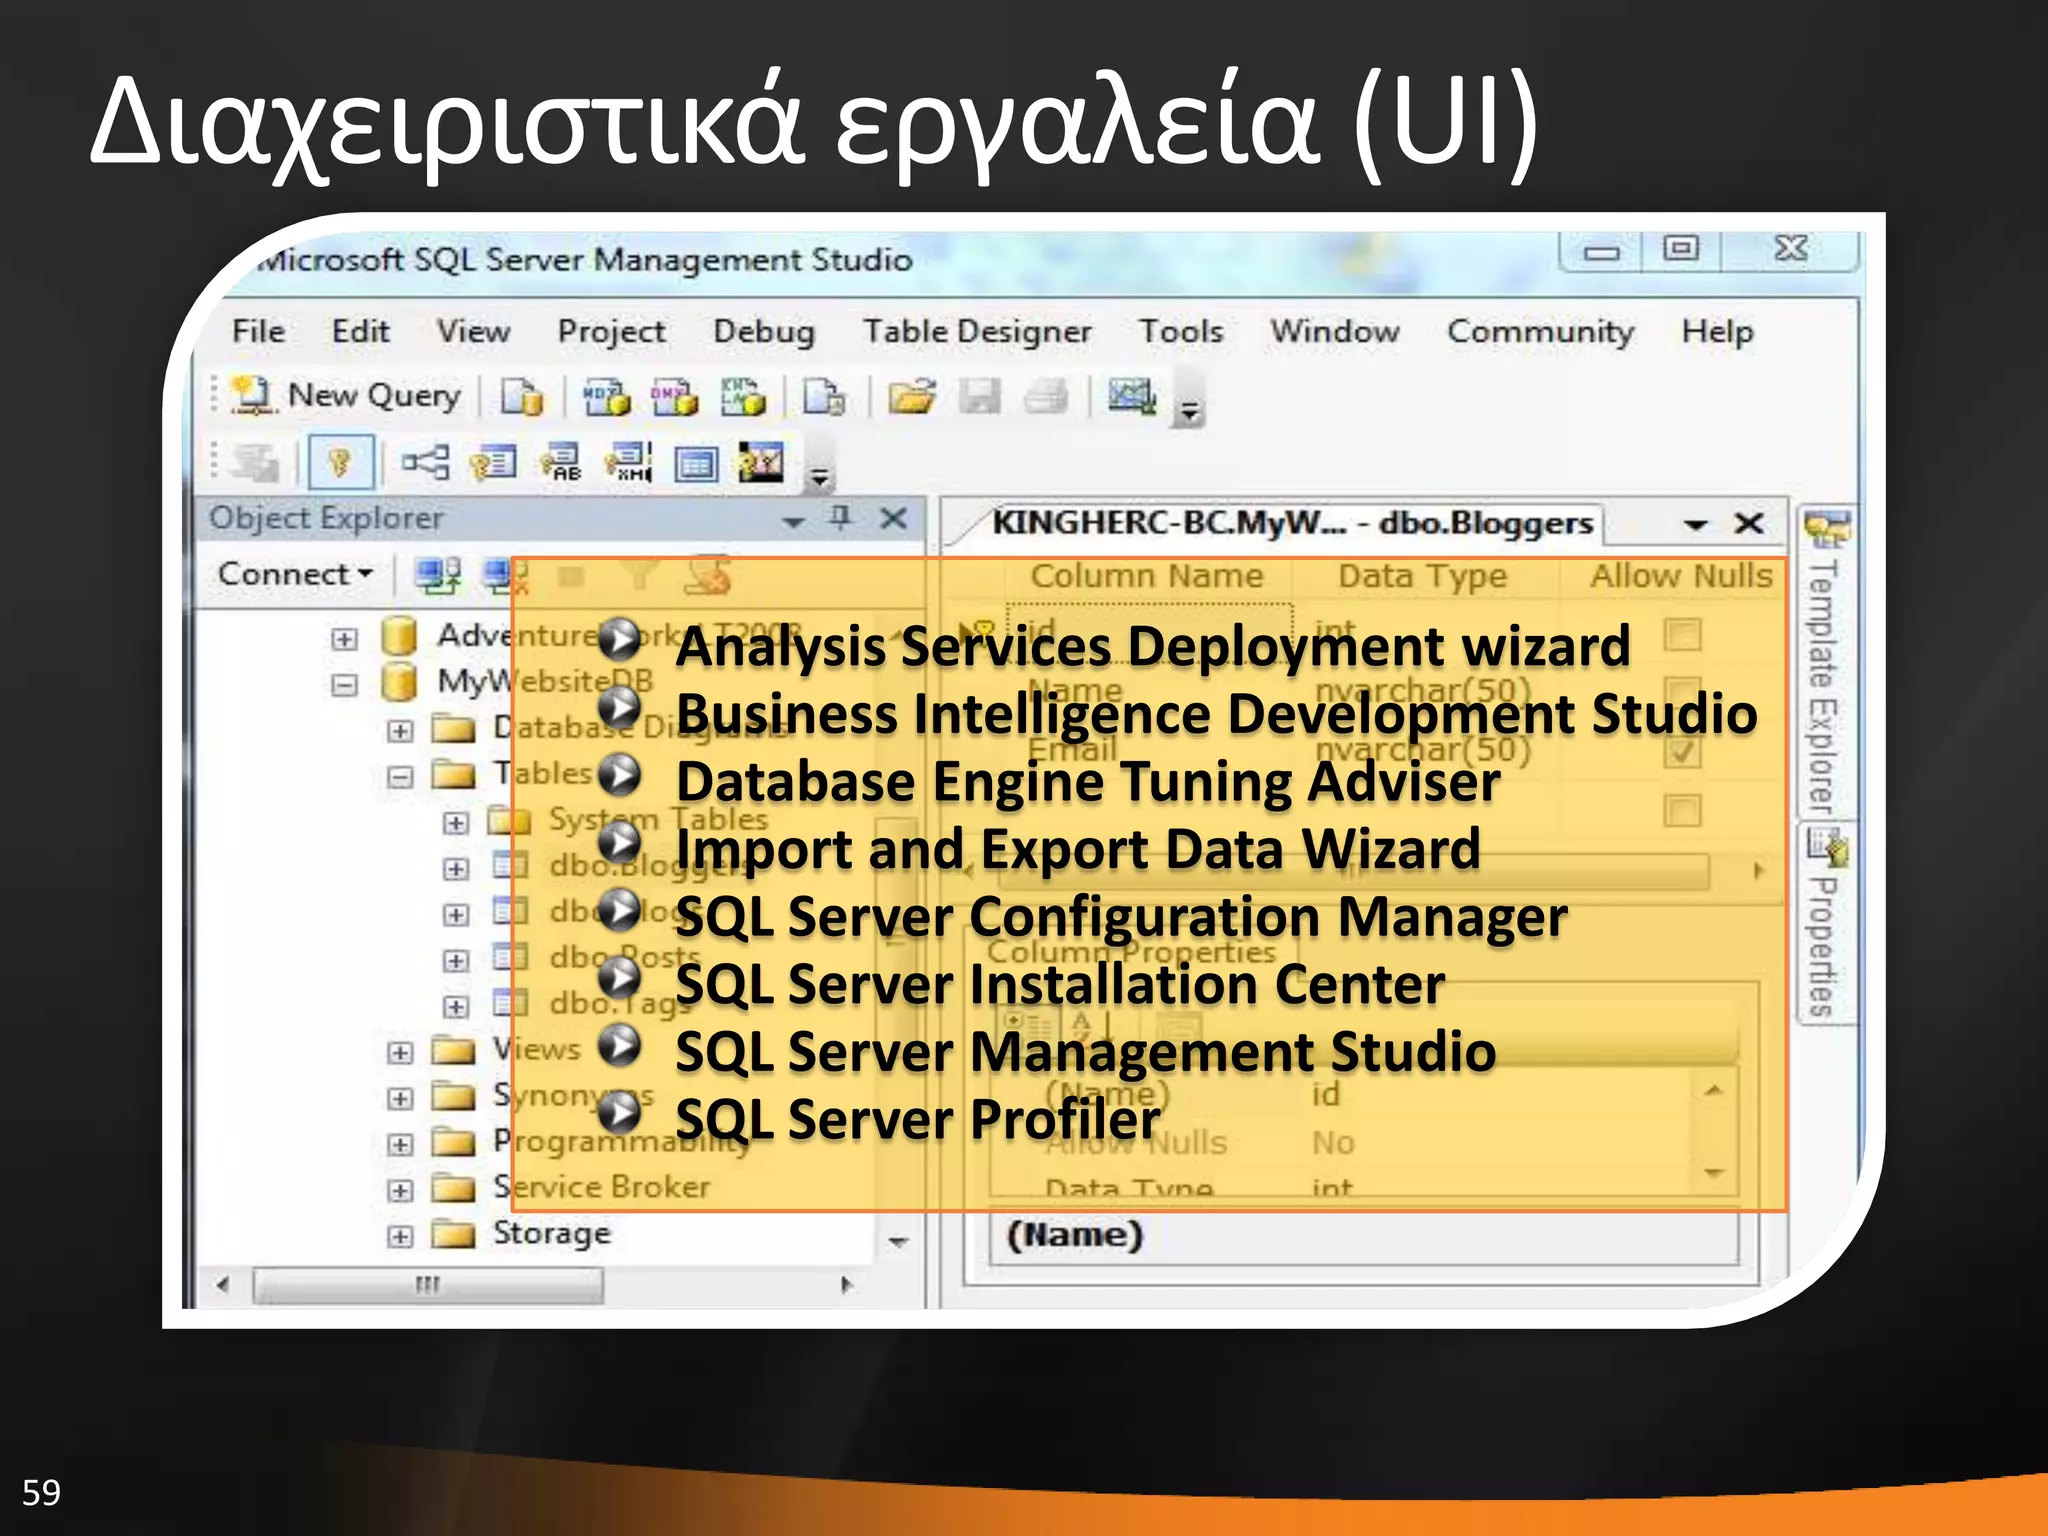Open the Connect dropdown in Object Explorer
This screenshot has height=1536, width=2048.
point(295,574)
